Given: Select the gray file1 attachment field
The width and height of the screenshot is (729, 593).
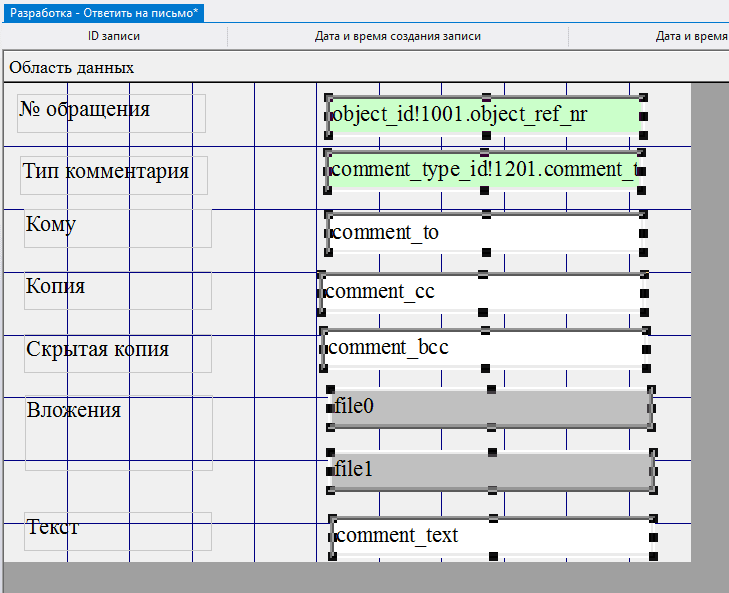Looking at the screenshot, I should [x=491, y=470].
